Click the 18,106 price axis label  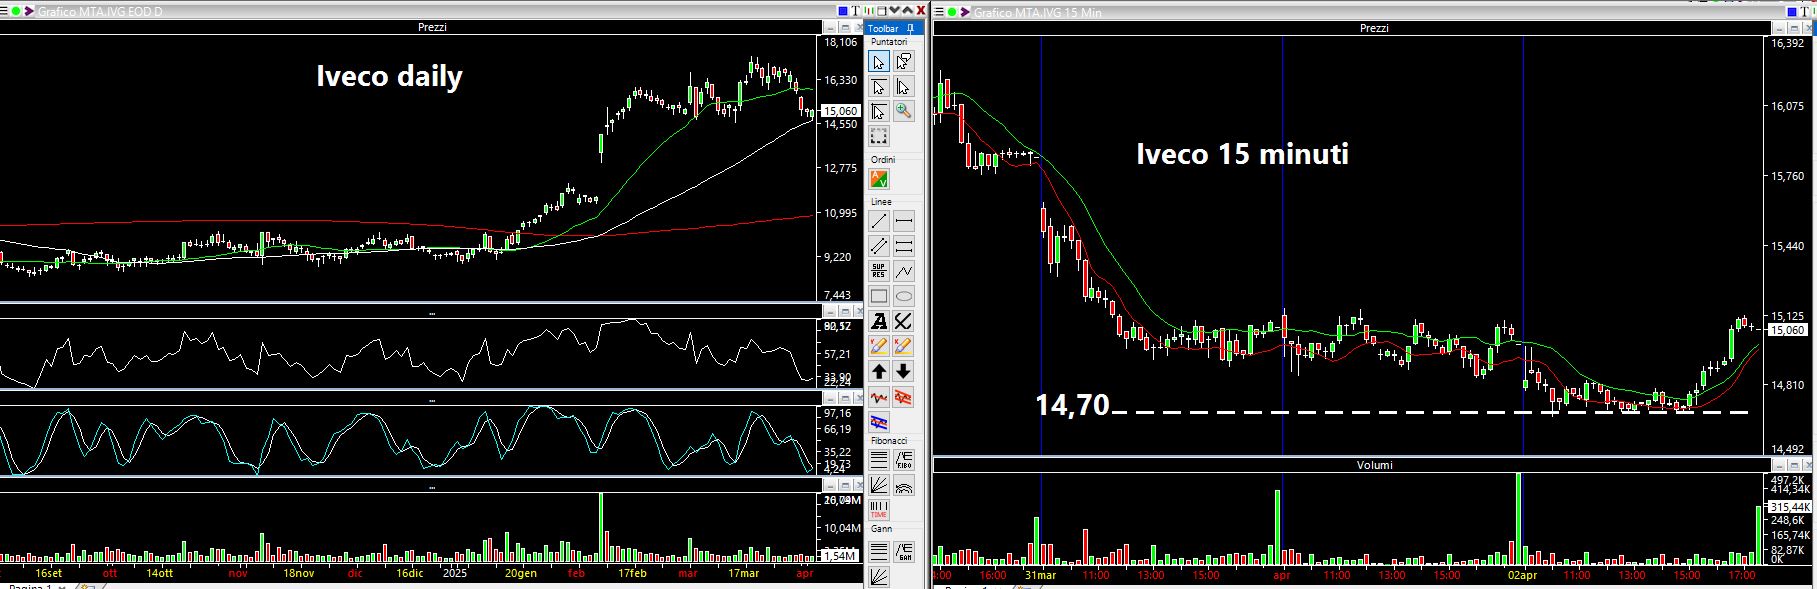tap(840, 43)
